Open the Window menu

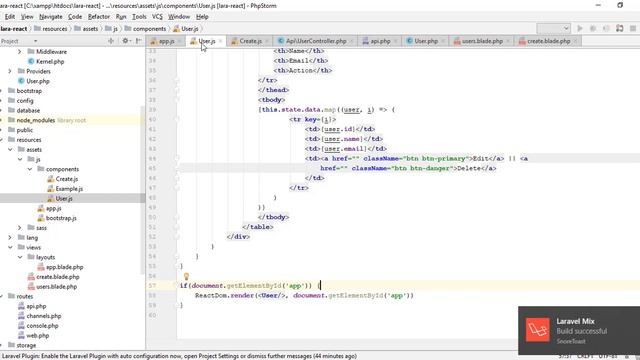[179, 17]
